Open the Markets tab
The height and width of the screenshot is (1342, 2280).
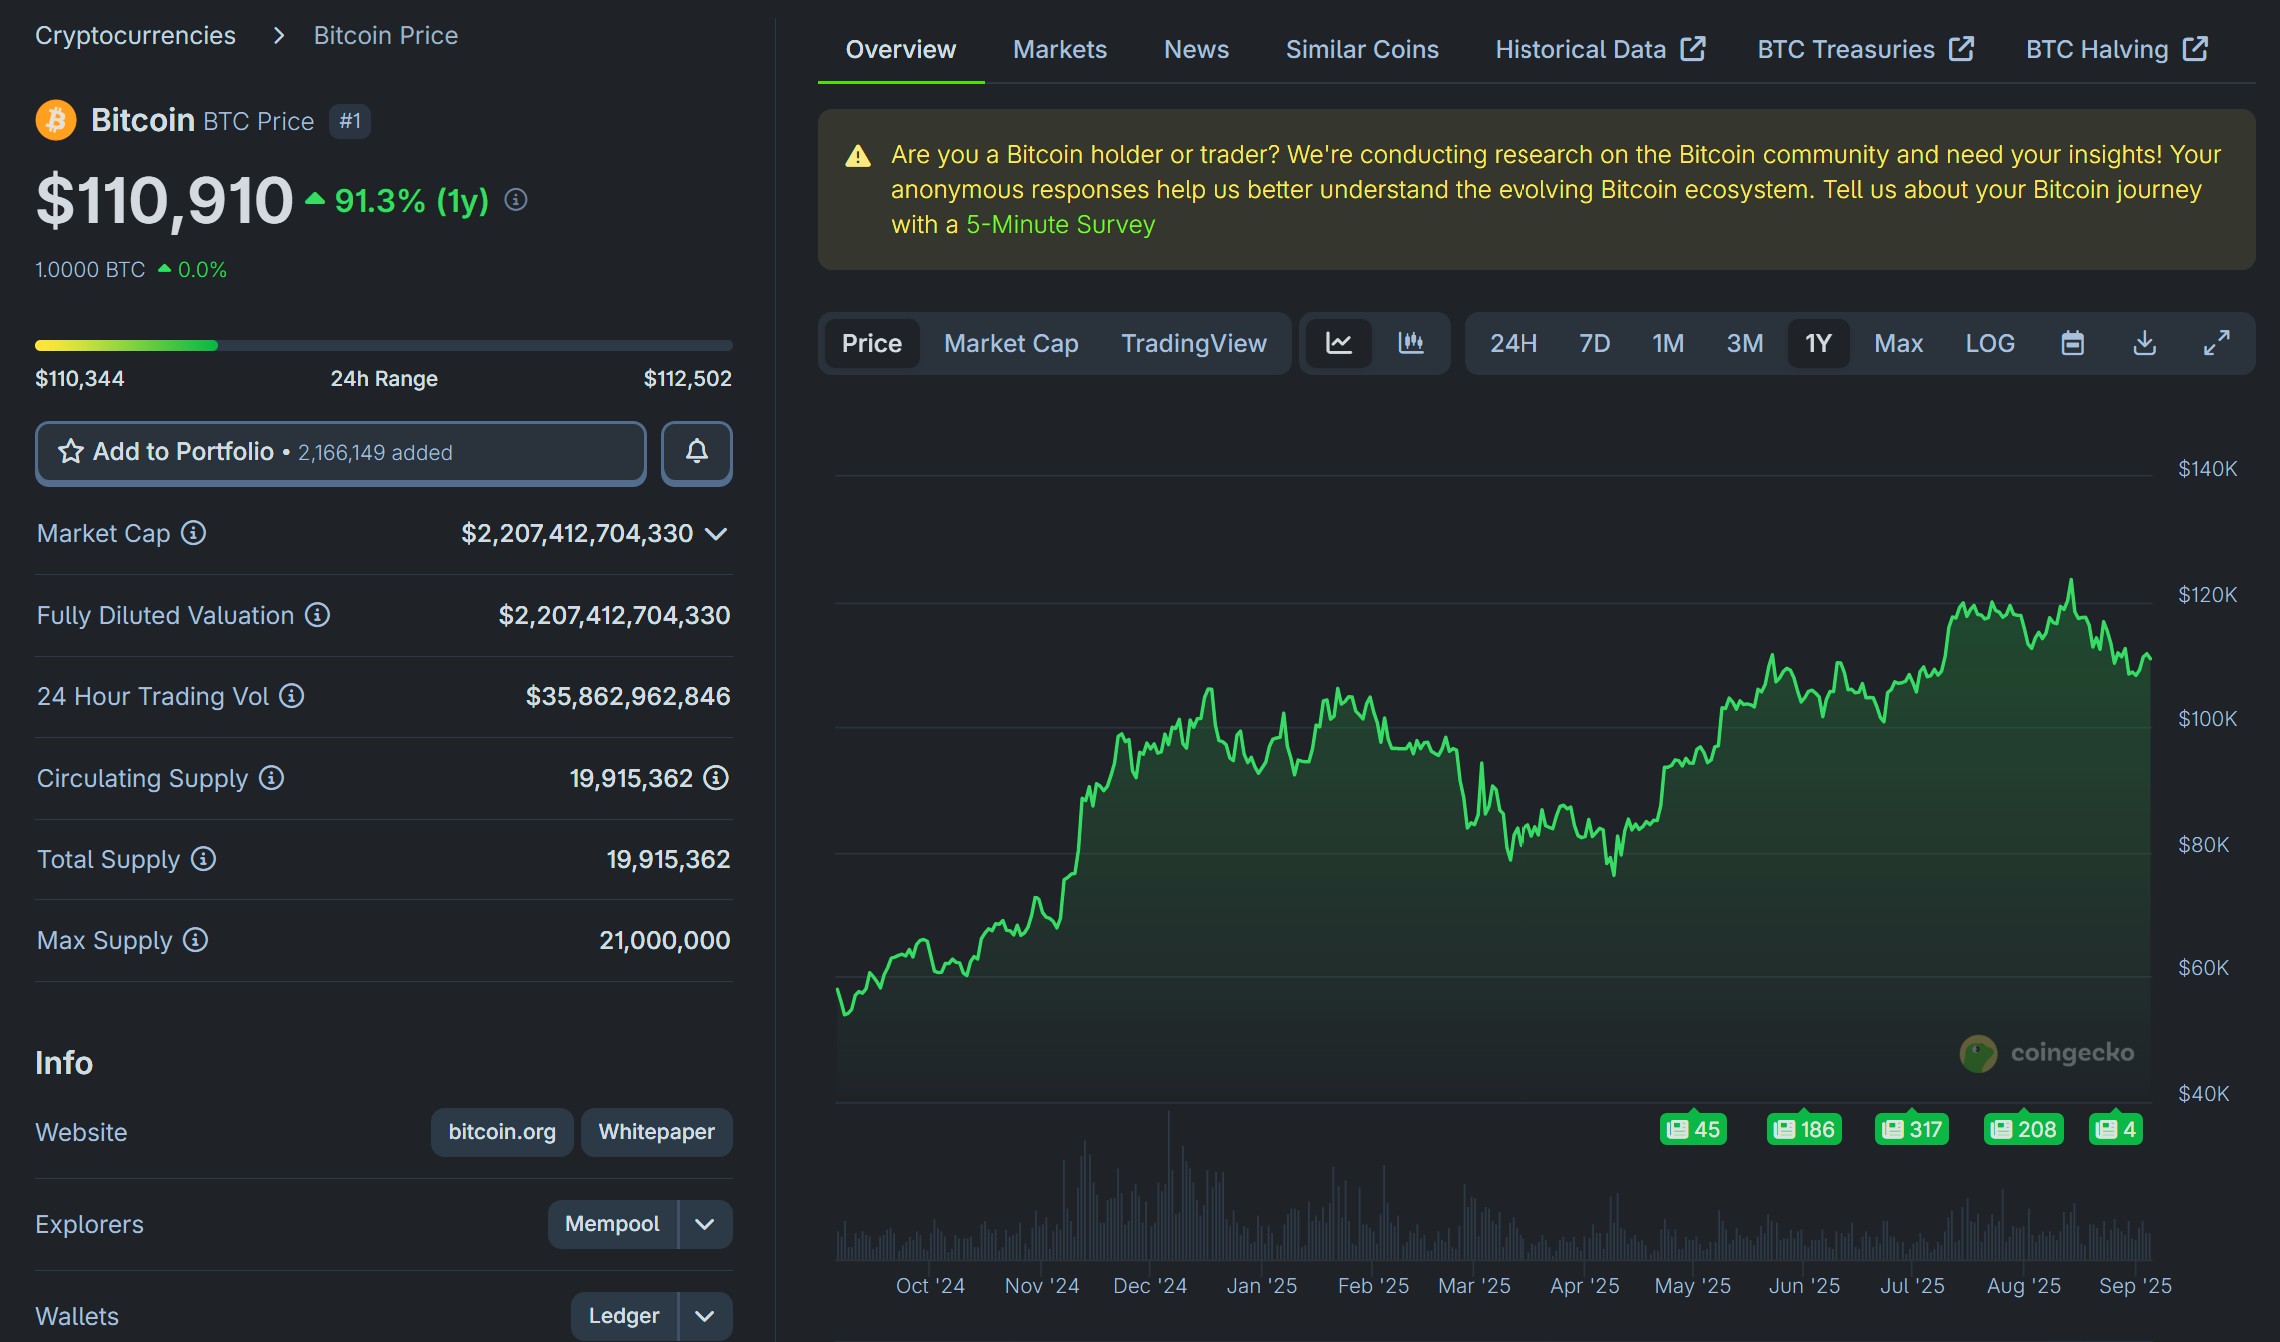tap(1059, 49)
